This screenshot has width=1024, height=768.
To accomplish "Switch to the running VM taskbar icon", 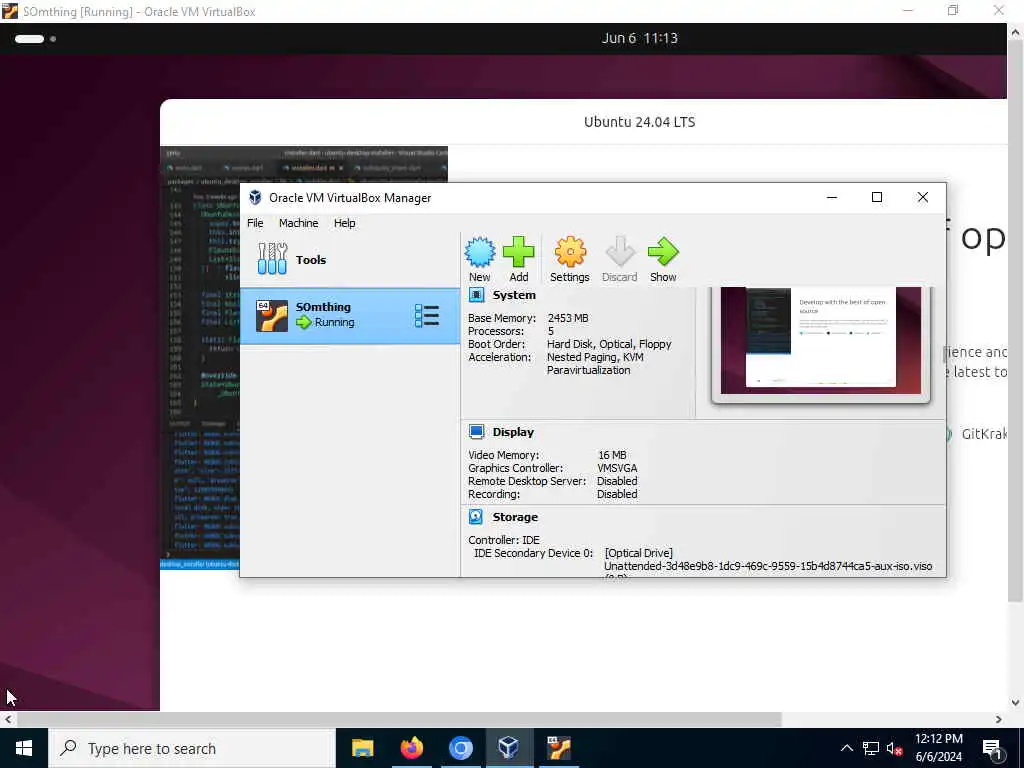I will tap(559, 748).
